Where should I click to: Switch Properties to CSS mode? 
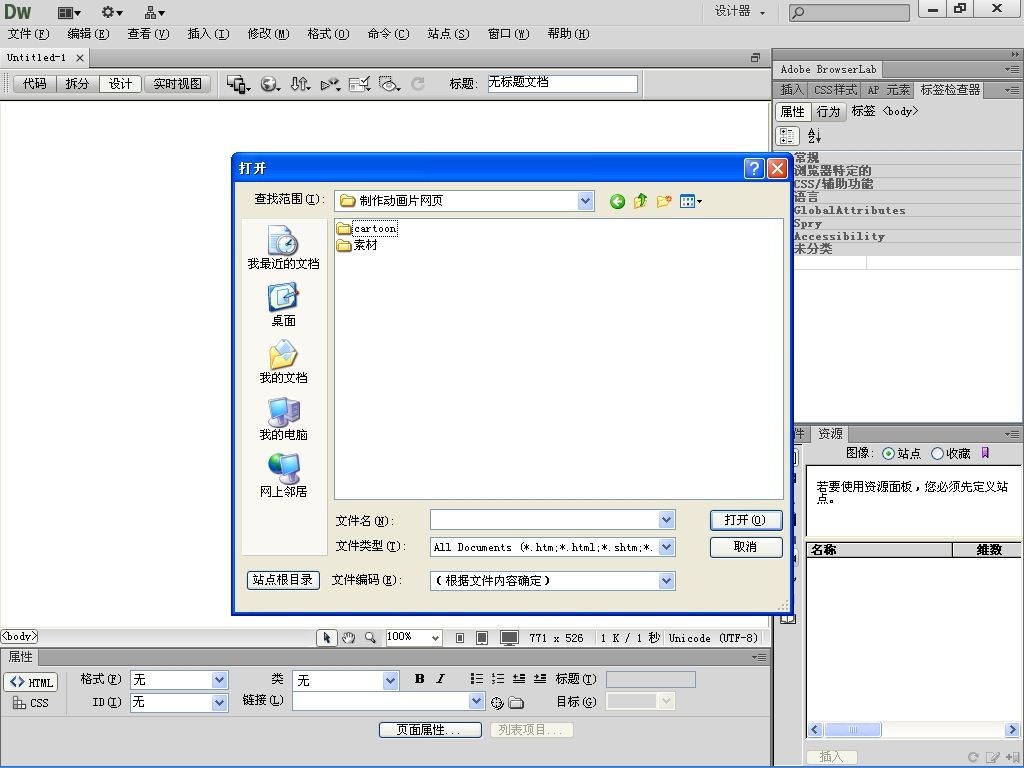(31, 703)
